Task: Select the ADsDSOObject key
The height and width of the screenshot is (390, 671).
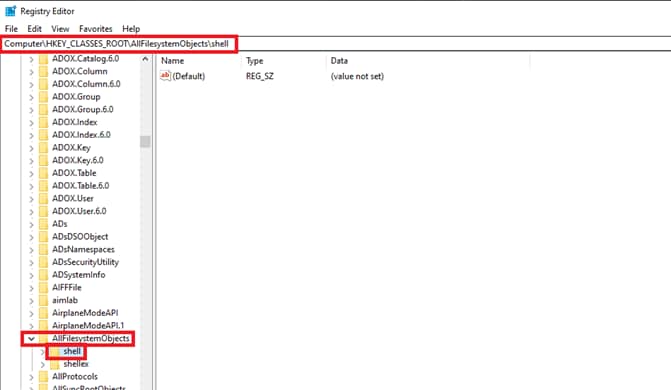Action: [80, 236]
